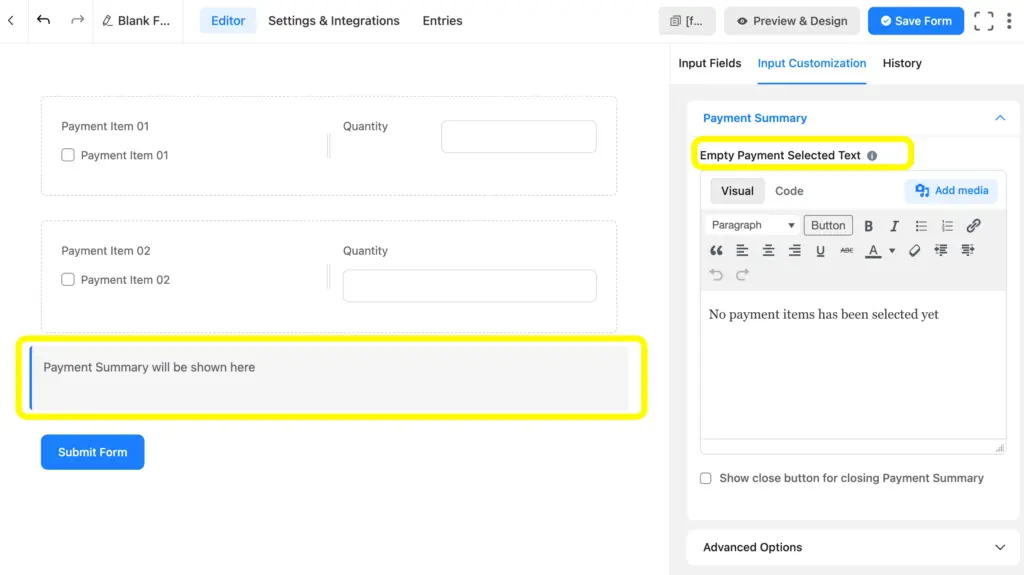1024x575 pixels.
Task: Open the History tab
Action: [902, 63]
